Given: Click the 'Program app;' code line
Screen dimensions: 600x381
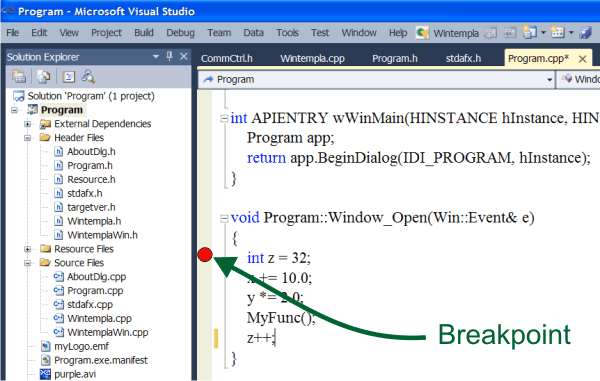Looking at the screenshot, I should [290, 138].
